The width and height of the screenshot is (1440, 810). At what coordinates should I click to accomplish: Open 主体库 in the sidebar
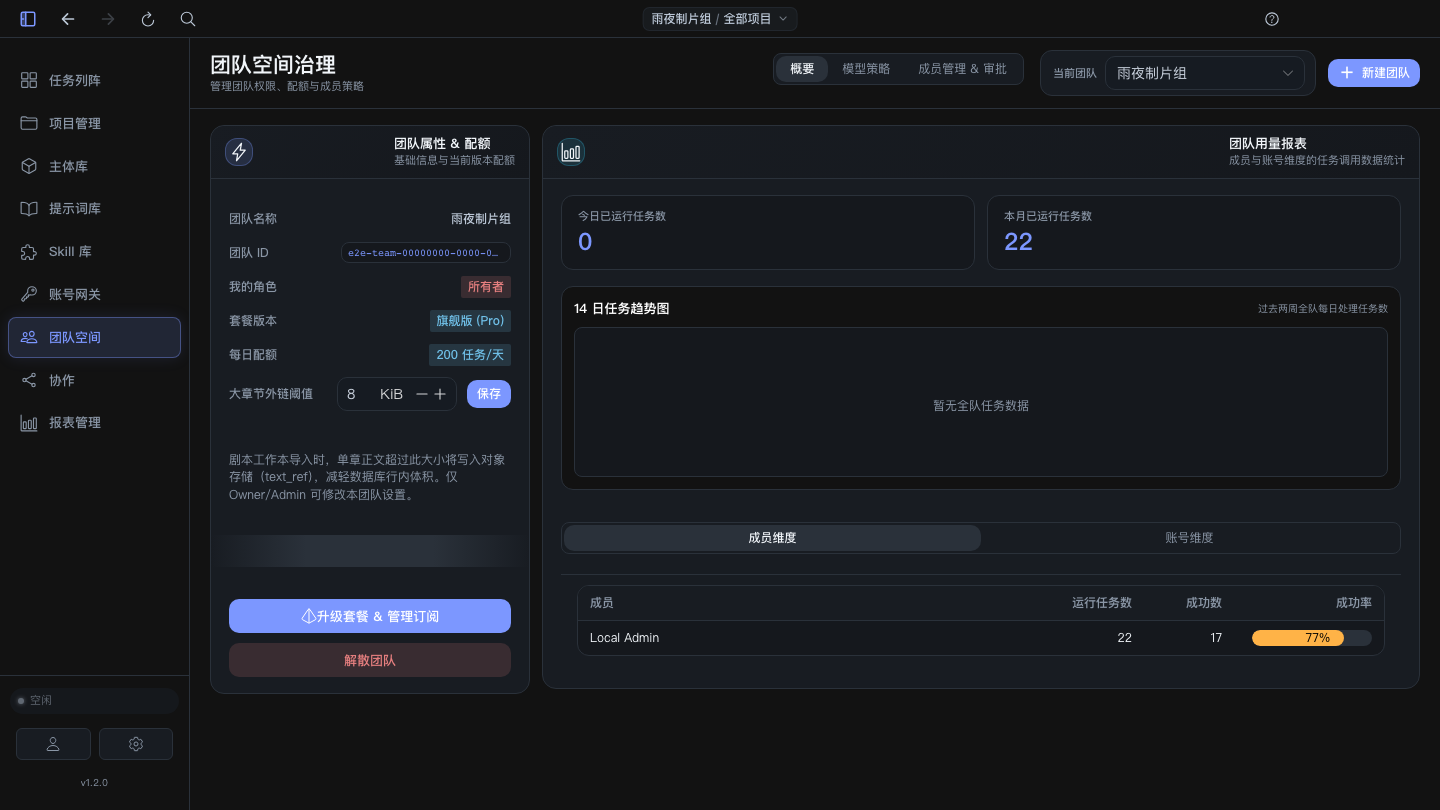(94, 166)
